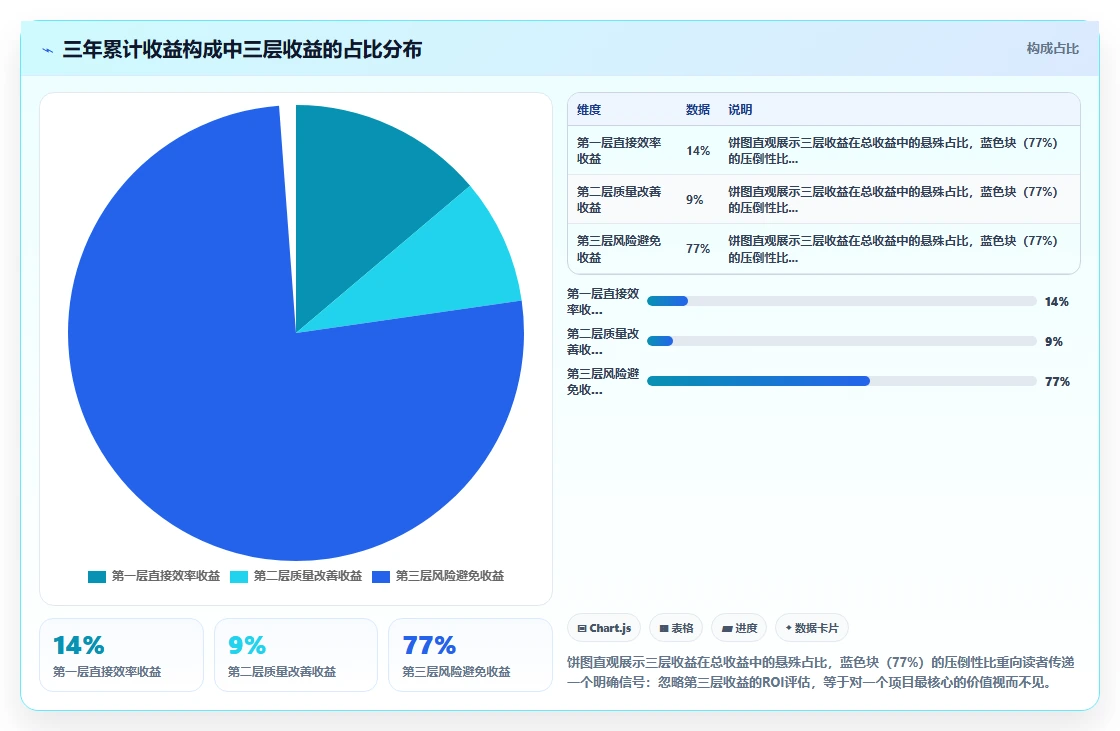
Task: Click the bottom description paragraph text
Action: point(821,672)
